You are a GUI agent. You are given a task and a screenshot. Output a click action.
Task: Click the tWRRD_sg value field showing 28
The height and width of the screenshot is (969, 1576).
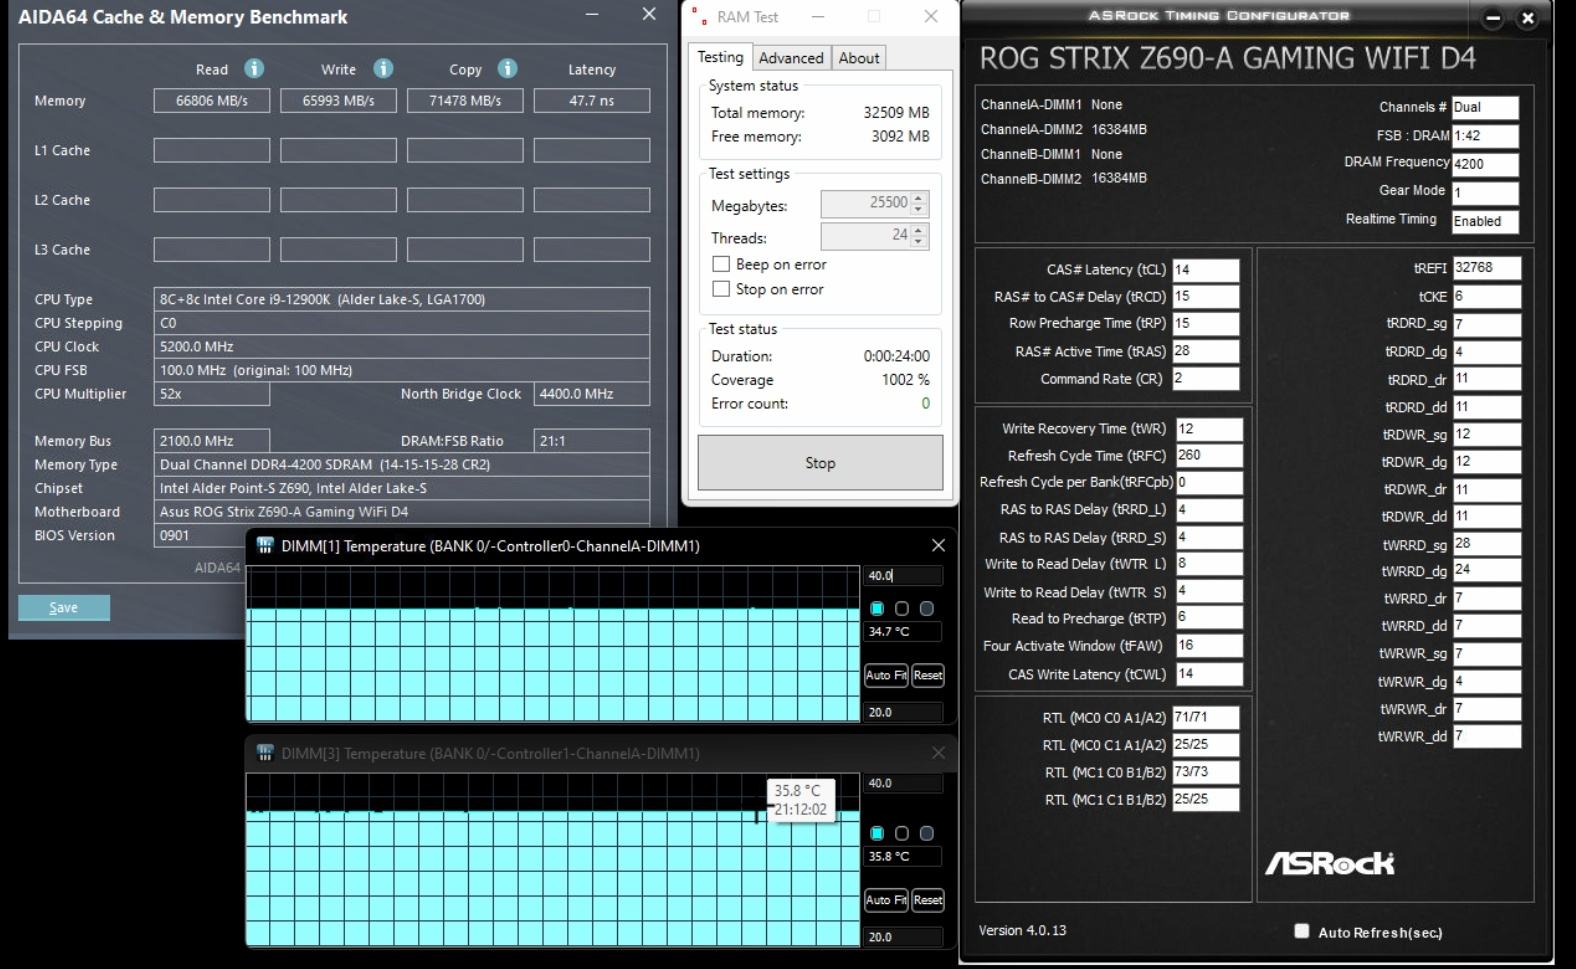tap(1487, 543)
